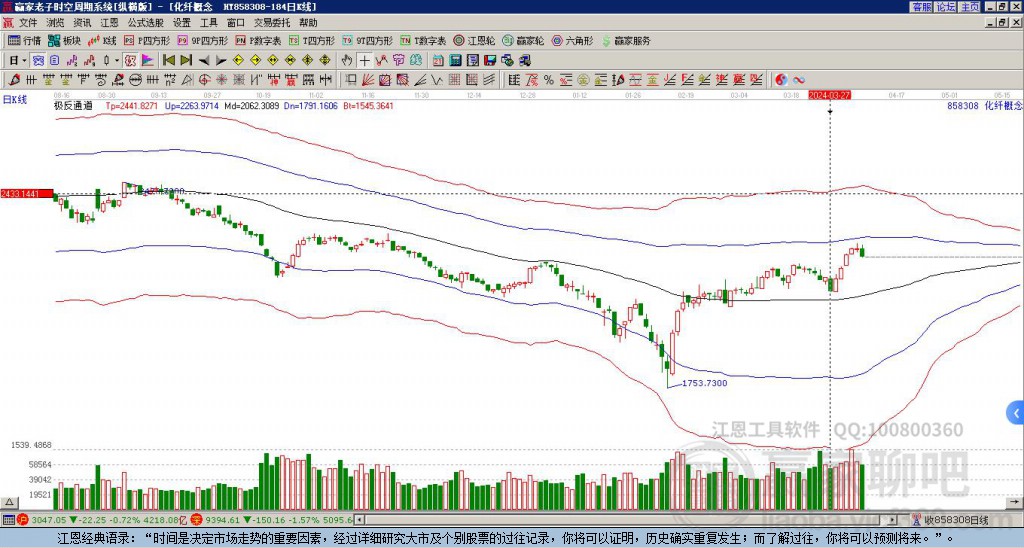Open 9T四方形 tool

click(x=368, y=40)
